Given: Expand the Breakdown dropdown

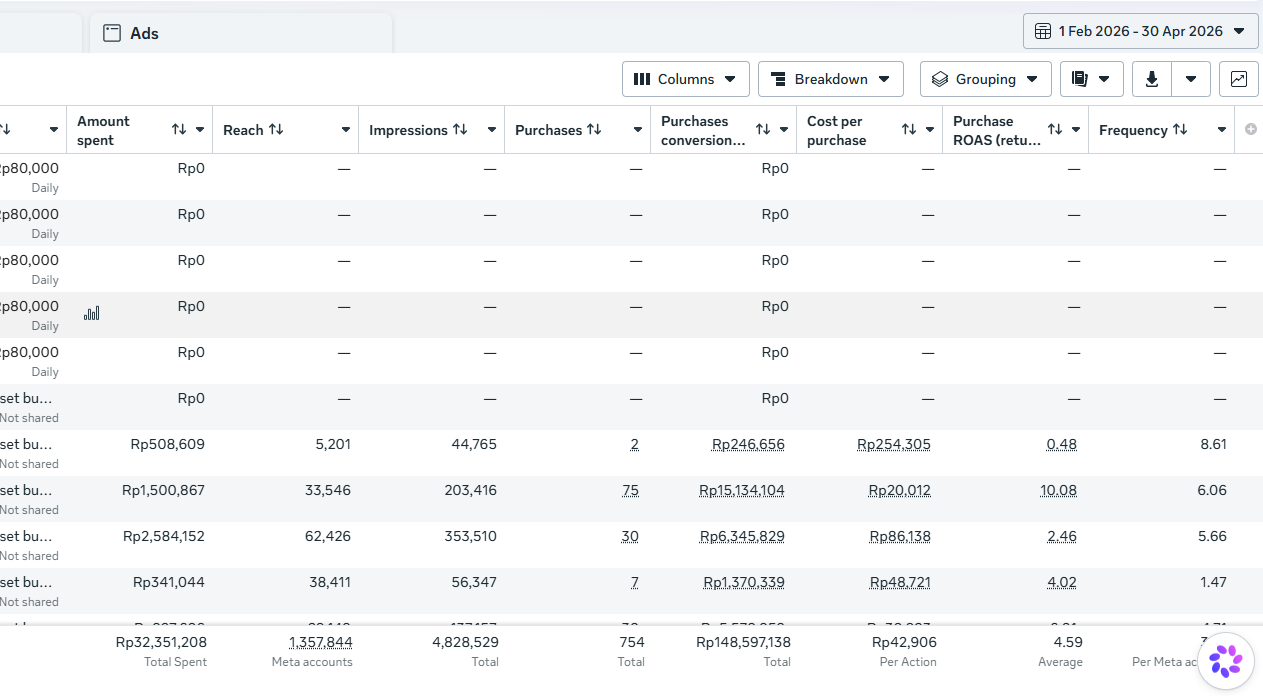Looking at the screenshot, I should [830, 79].
